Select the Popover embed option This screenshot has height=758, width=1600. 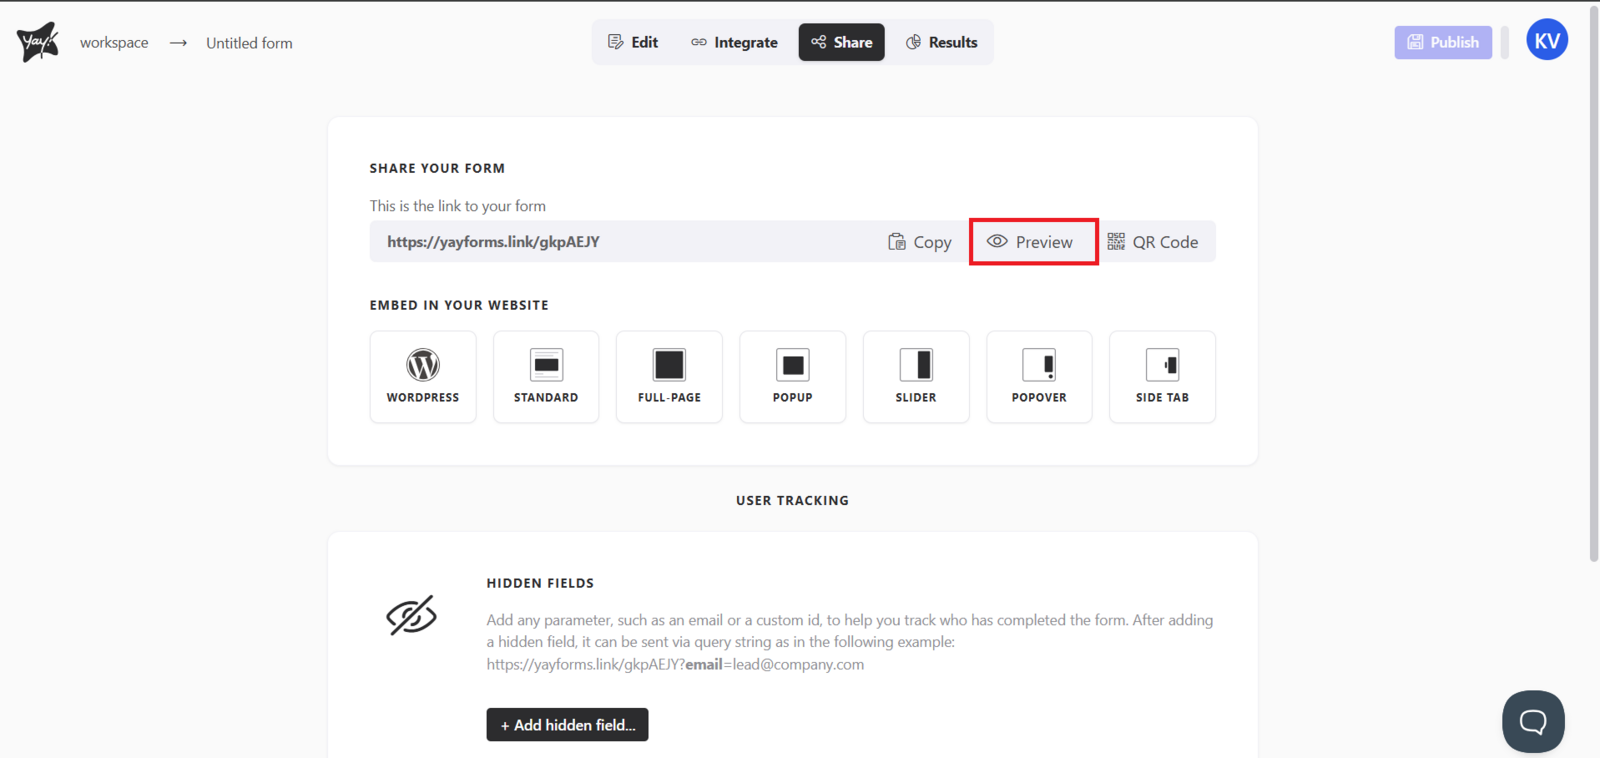1039,377
